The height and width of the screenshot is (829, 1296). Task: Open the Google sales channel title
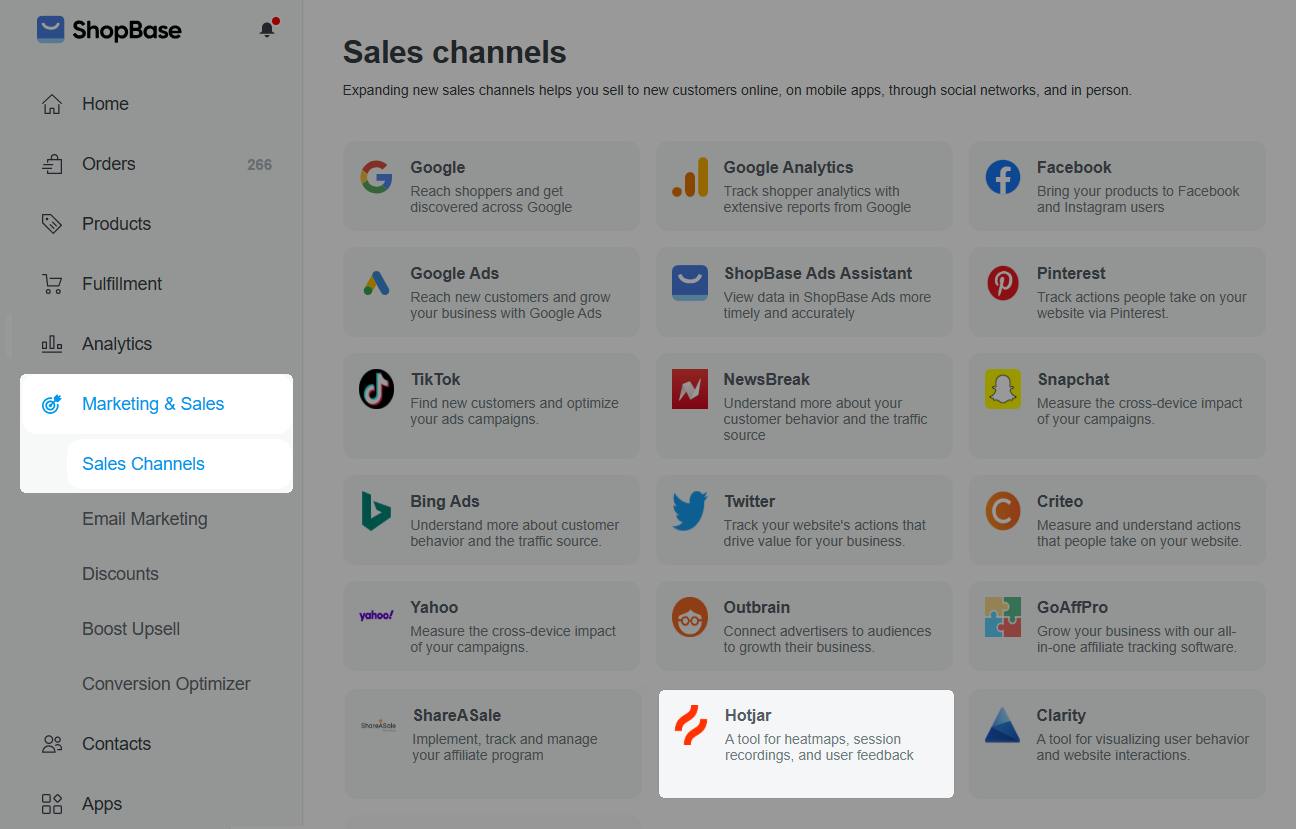point(437,168)
